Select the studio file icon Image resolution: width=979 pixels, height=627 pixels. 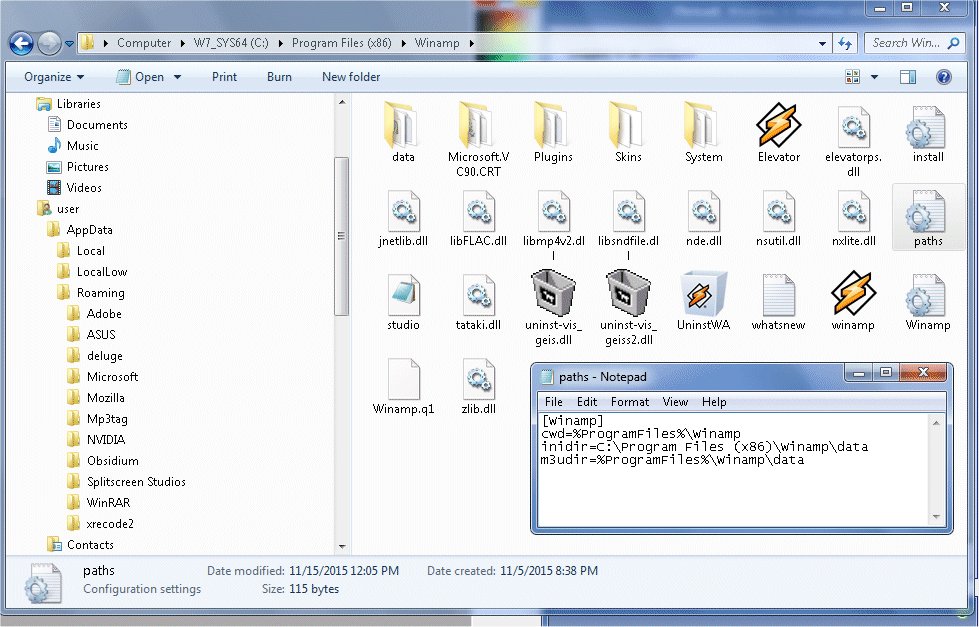[x=403, y=294]
